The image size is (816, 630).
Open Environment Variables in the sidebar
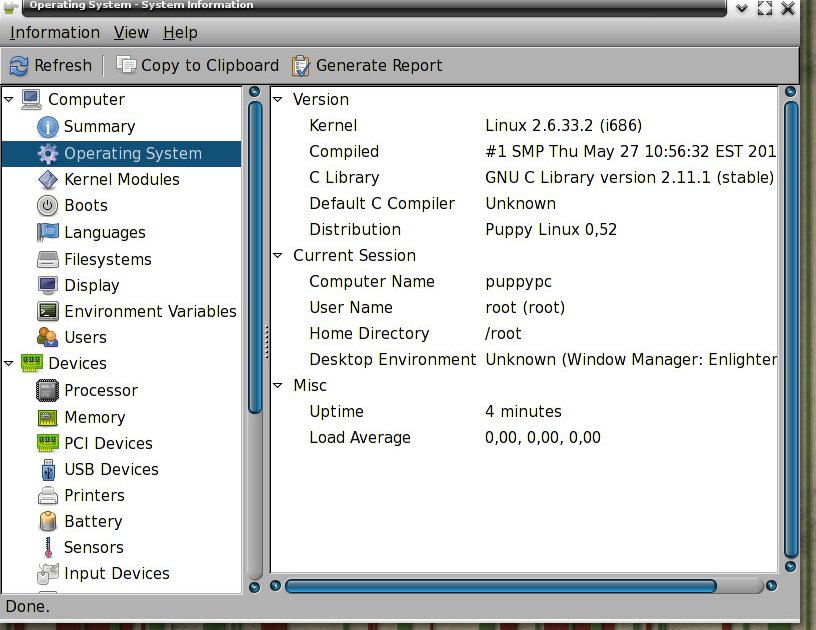(150, 312)
